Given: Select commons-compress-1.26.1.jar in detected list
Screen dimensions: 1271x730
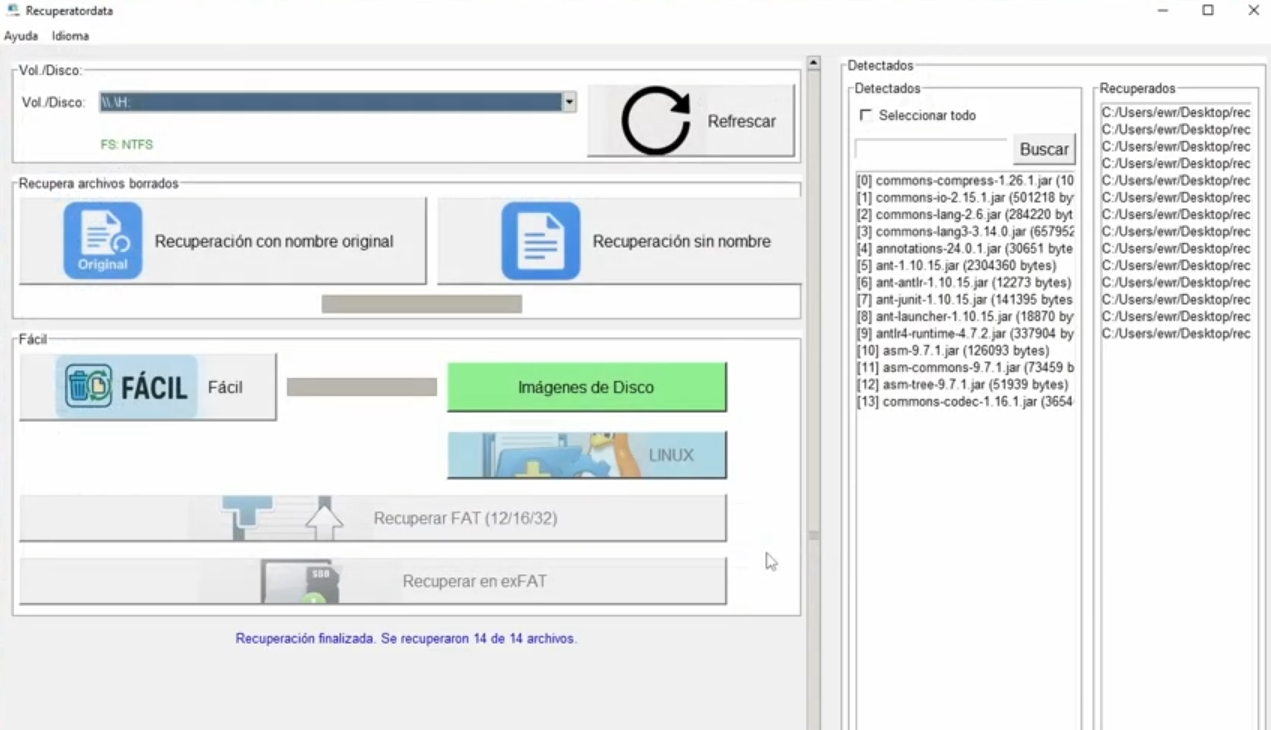Looking at the screenshot, I should pos(964,181).
